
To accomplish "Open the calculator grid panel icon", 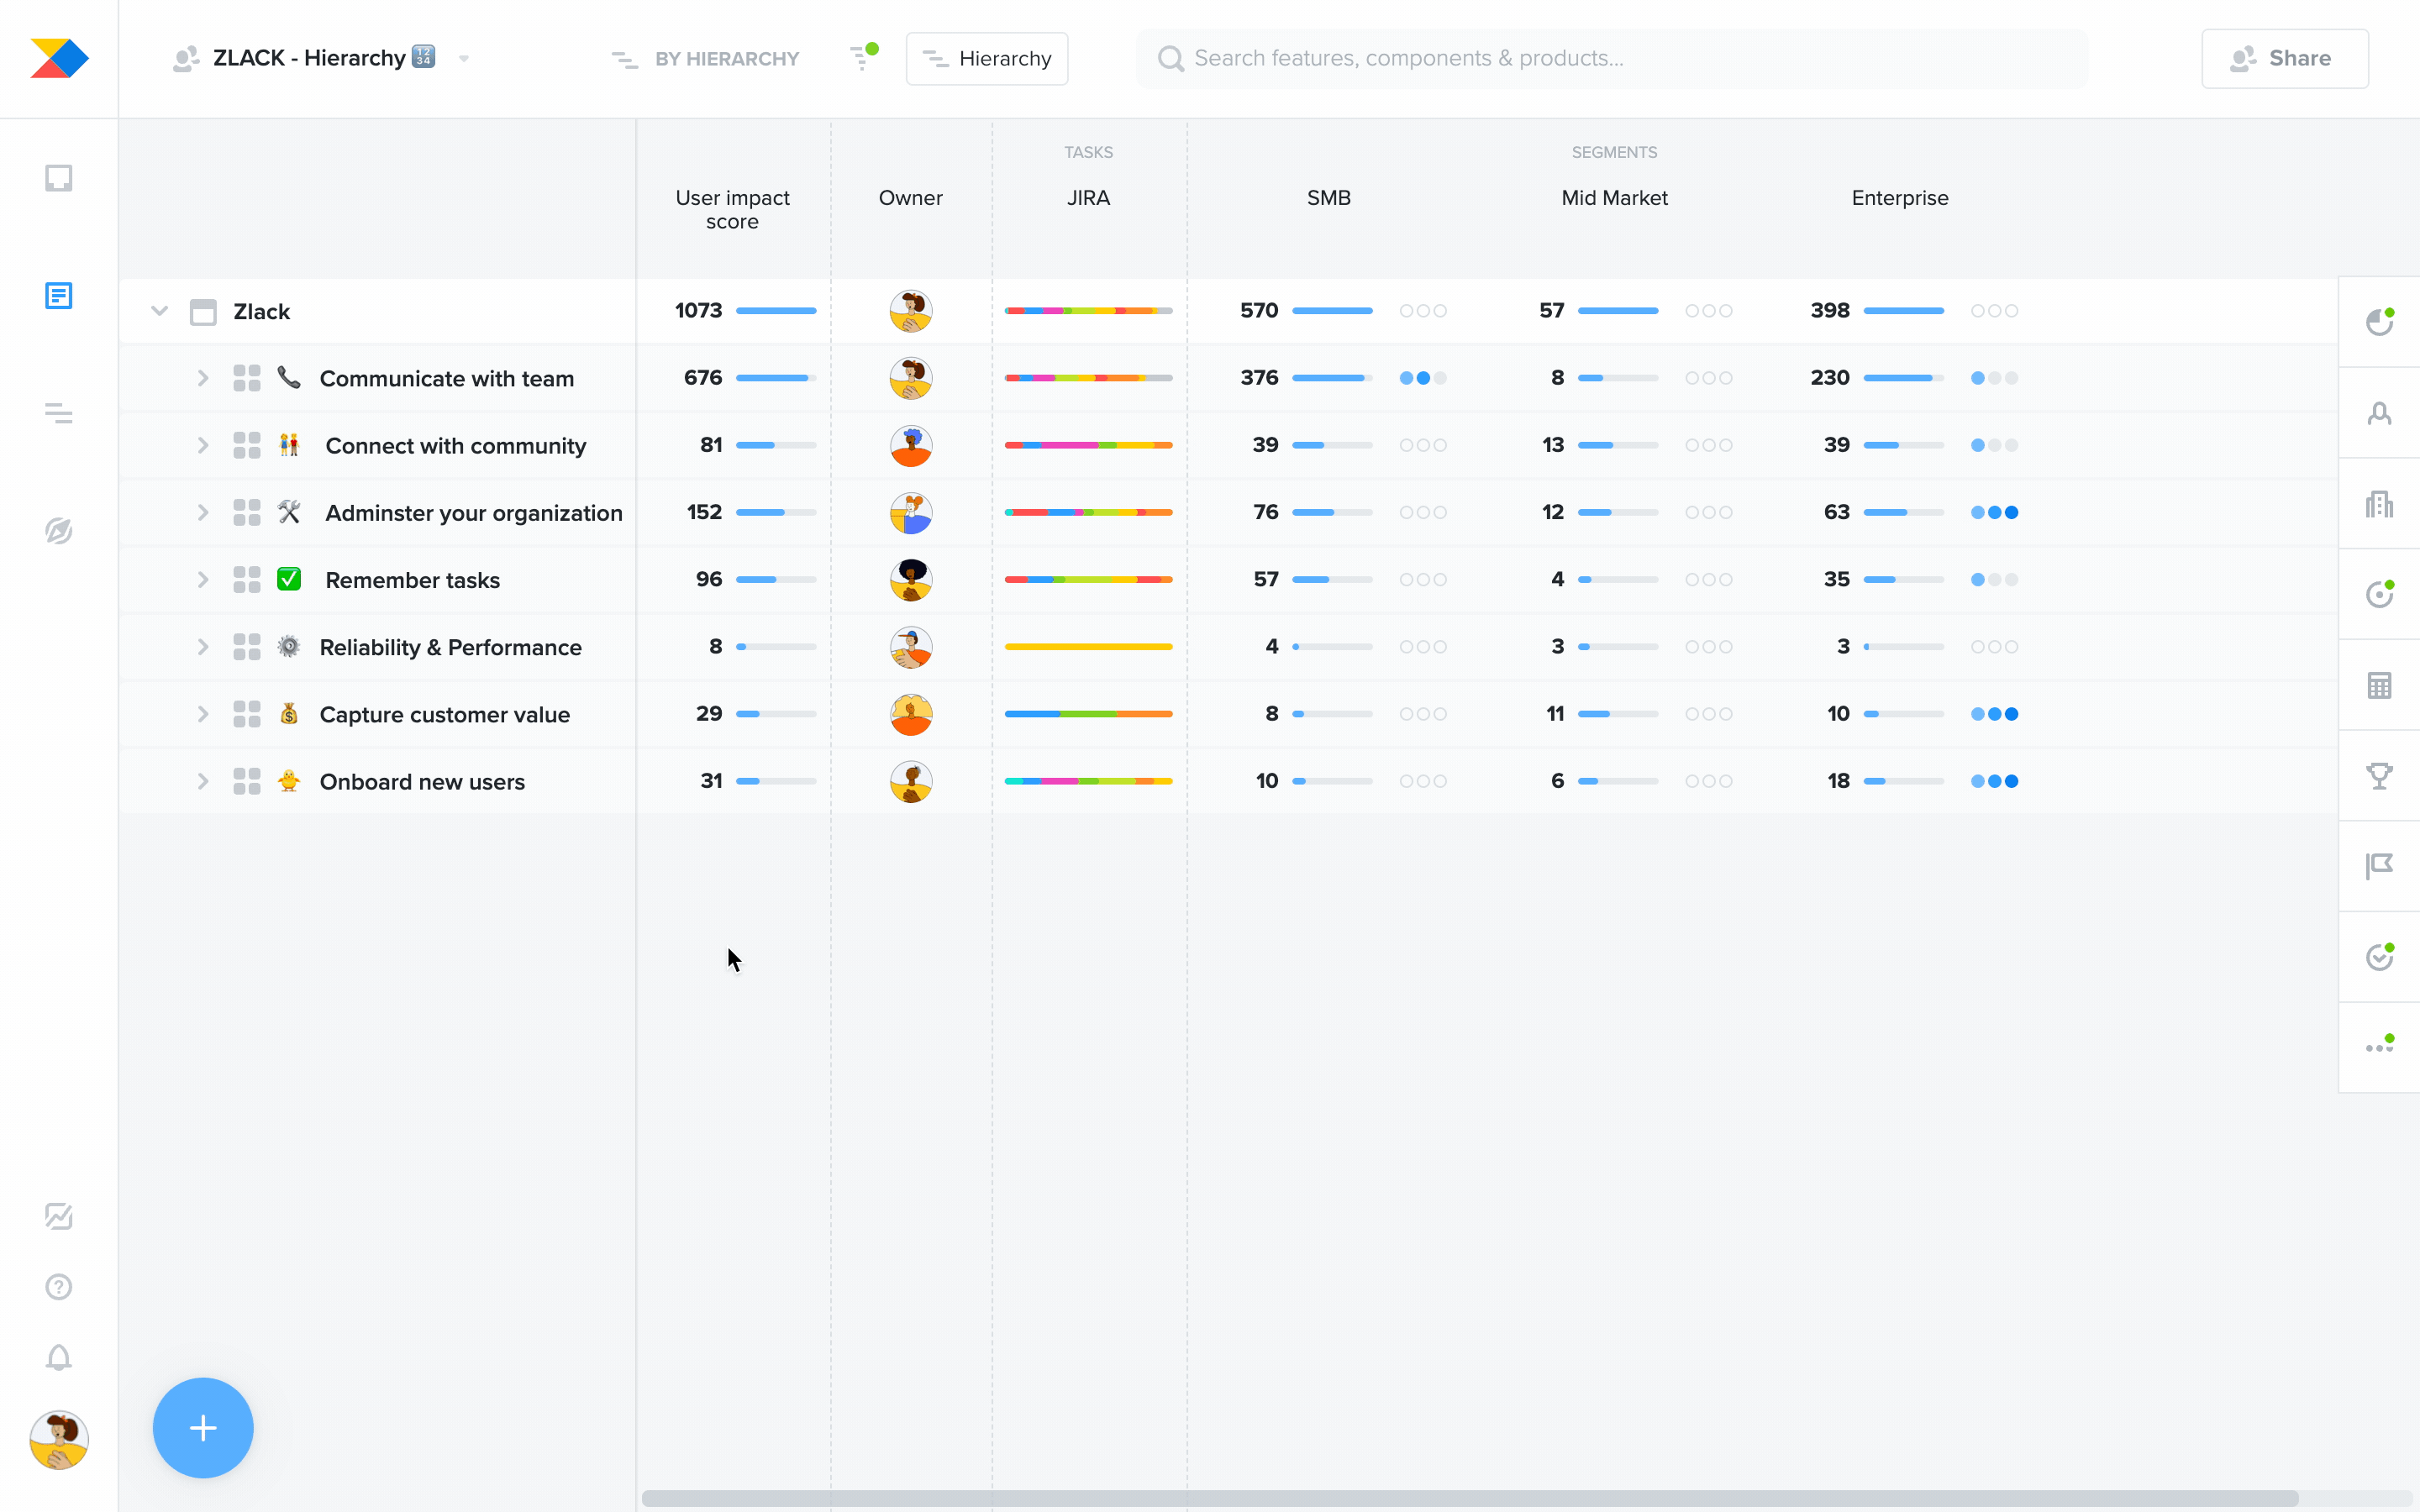I will point(2379,685).
